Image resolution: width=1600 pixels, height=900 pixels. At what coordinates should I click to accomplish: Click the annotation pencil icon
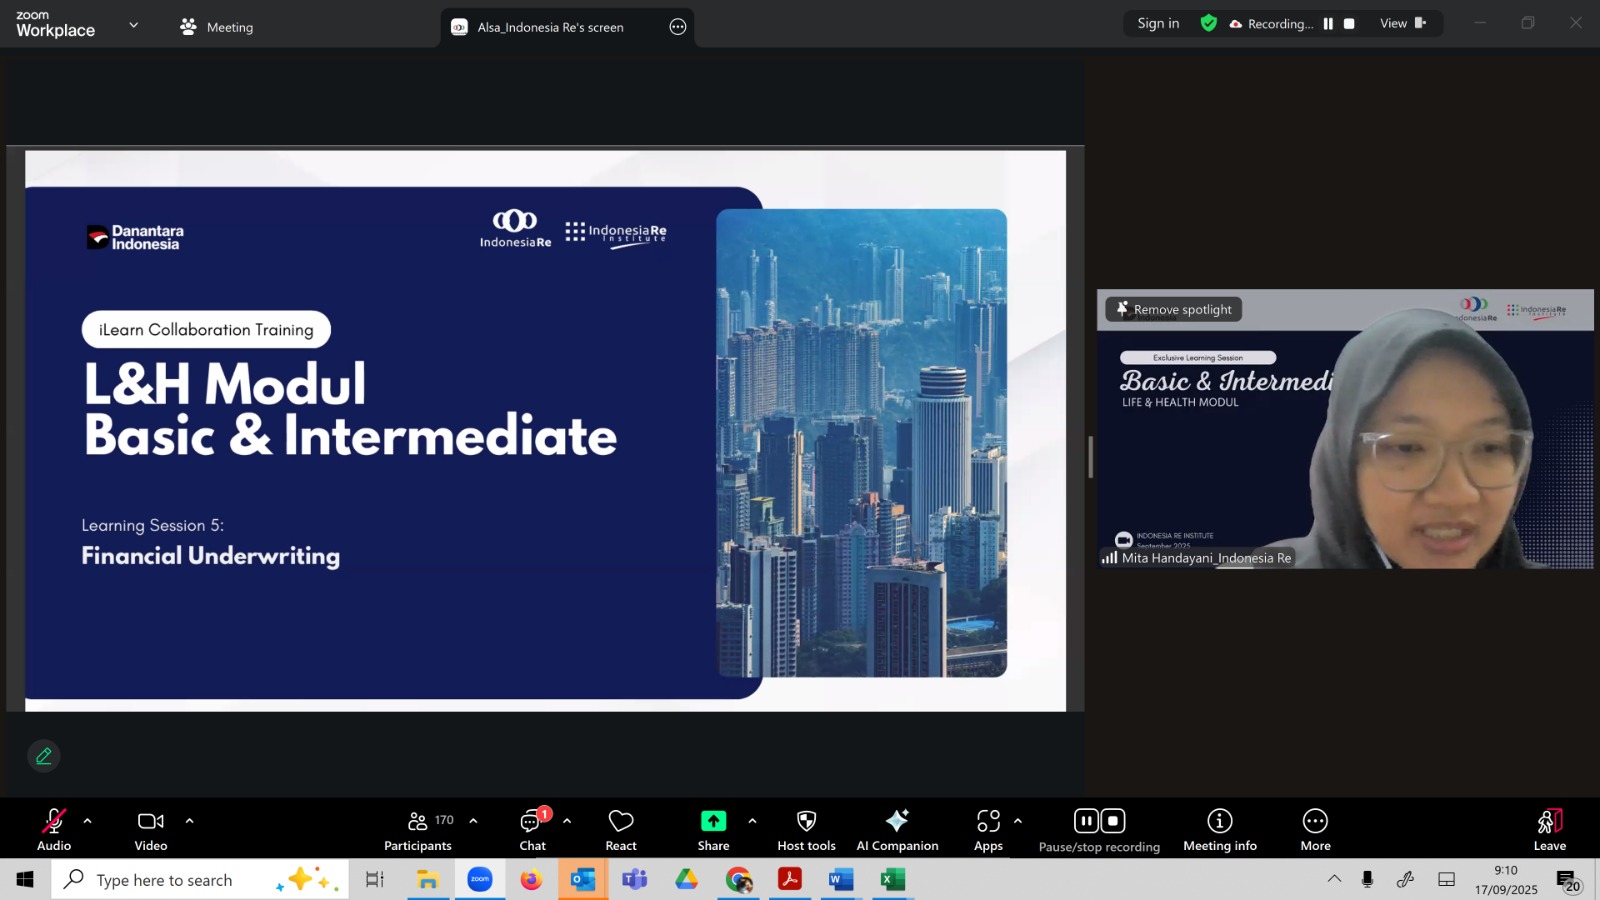pyautogui.click(x=44, y=756)
